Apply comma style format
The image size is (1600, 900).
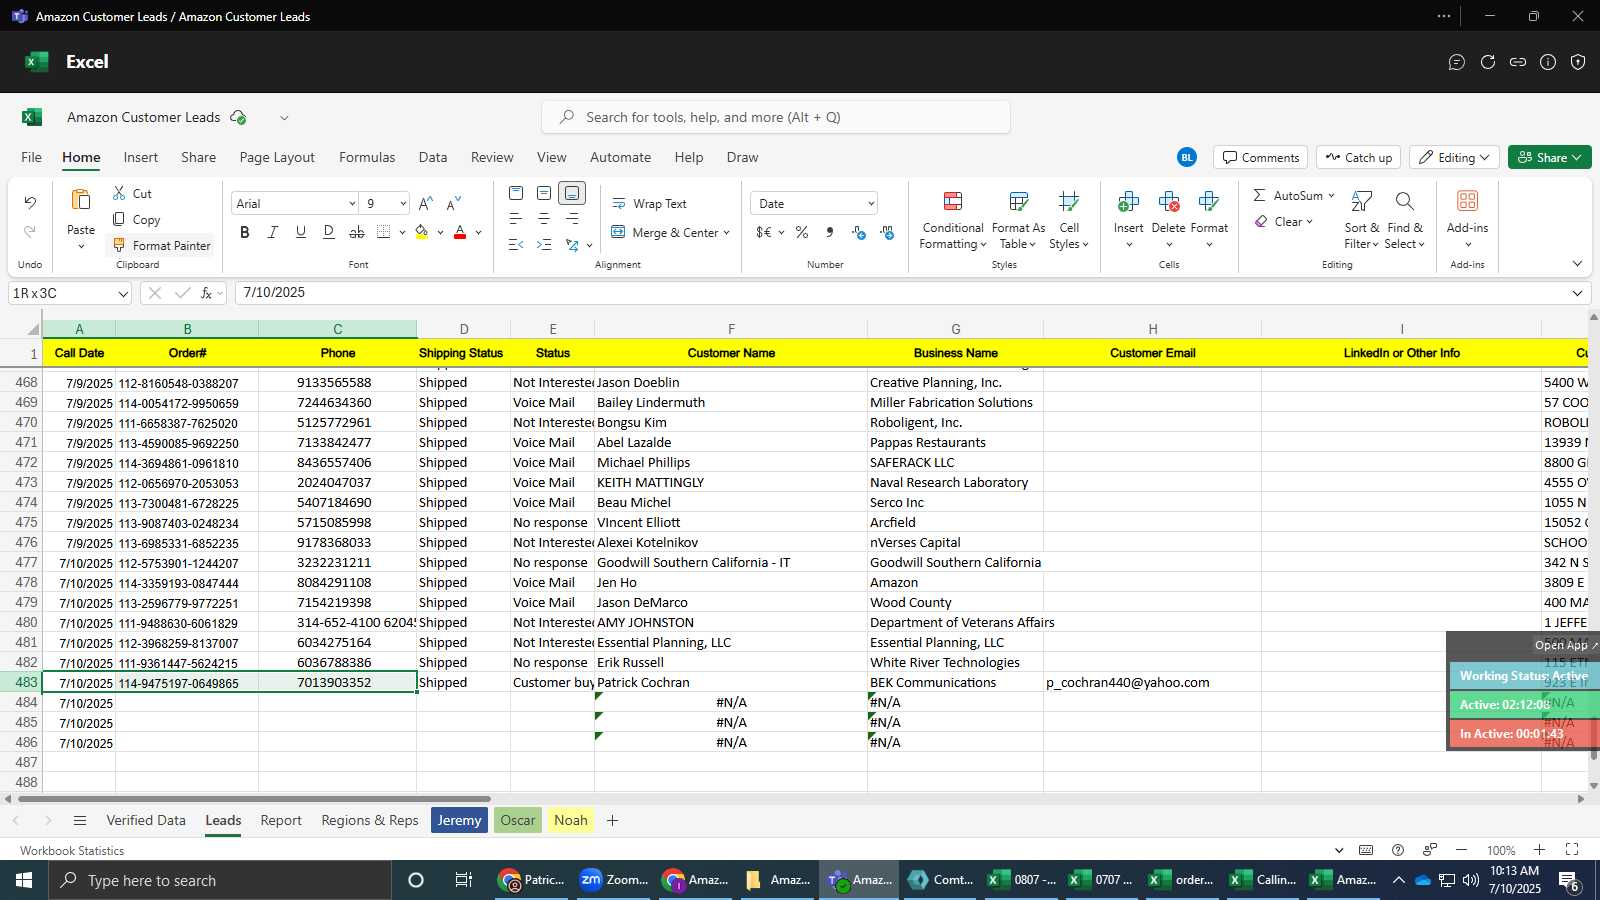pyautogui.click(x=830, y=232)
